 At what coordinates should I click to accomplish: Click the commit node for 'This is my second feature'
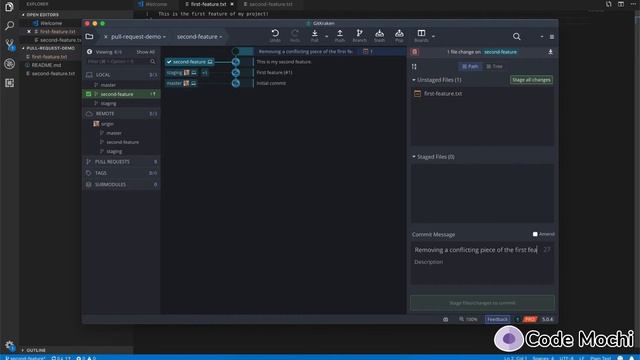click(236, 62)
